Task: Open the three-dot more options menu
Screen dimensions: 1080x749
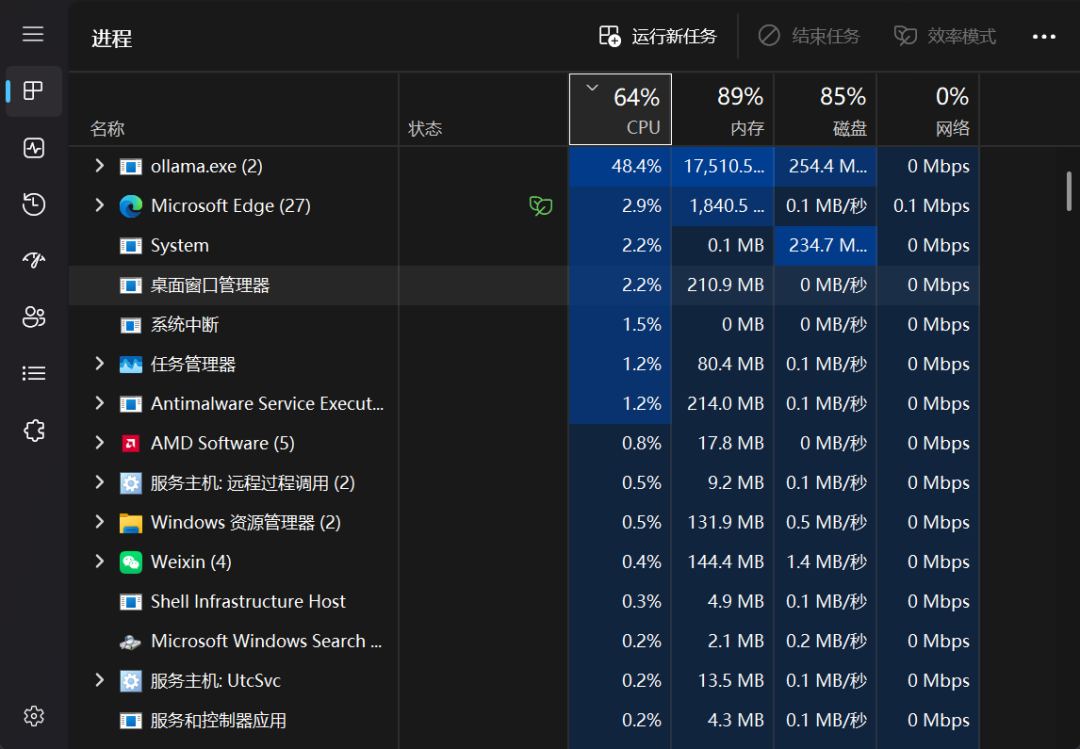Action: [x=1043, y=37]
